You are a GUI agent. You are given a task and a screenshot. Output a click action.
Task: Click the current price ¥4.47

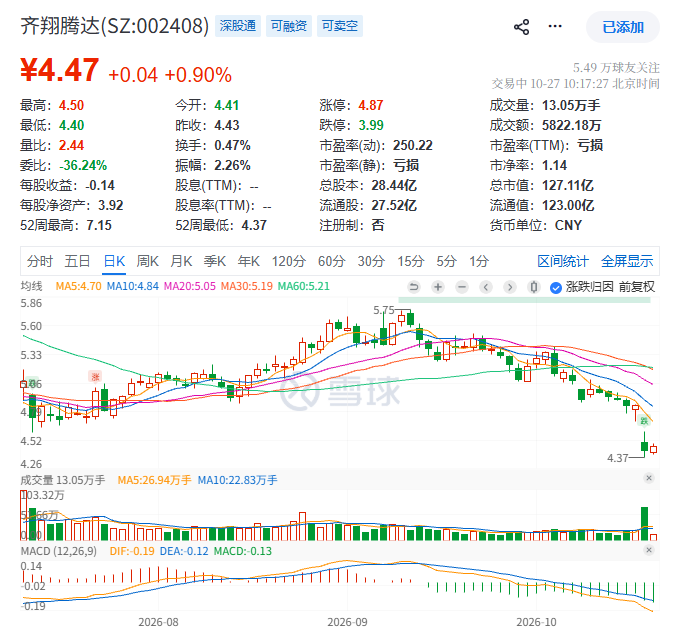[x=60, y=70]
